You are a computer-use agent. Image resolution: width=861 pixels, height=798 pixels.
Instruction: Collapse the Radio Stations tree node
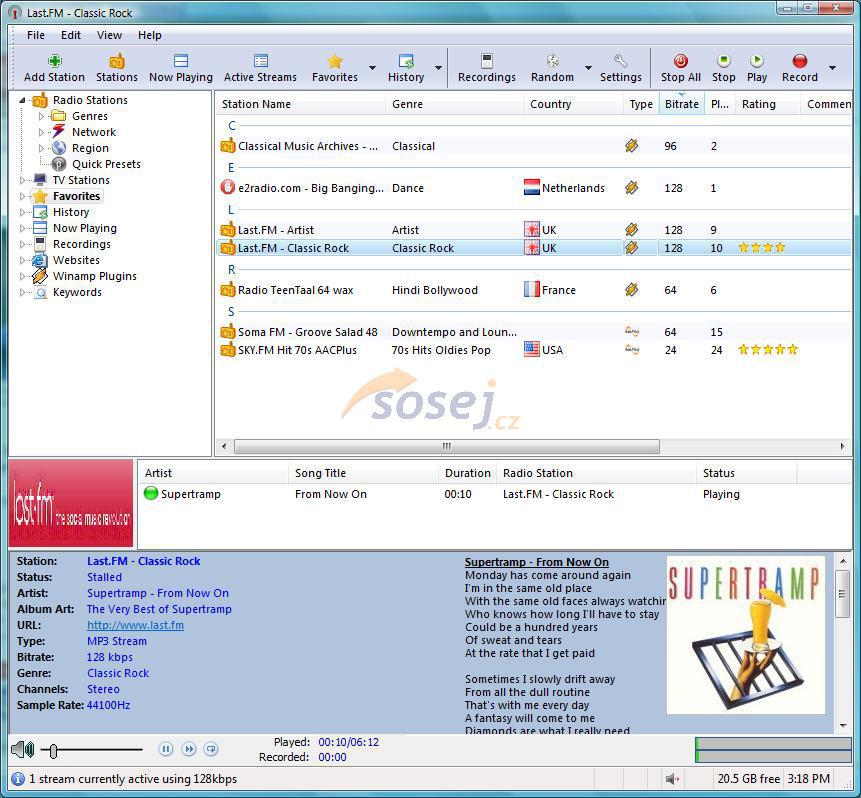pyautogui.click(x=22, y=101)
